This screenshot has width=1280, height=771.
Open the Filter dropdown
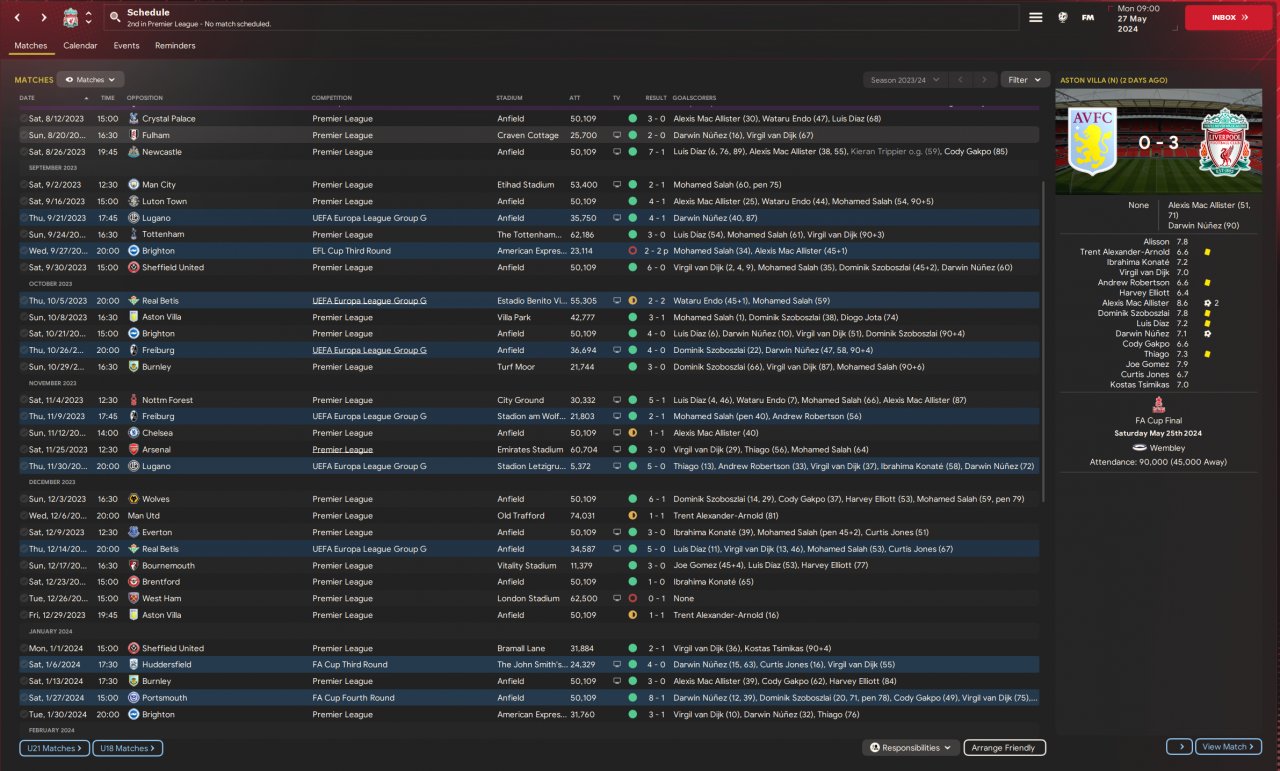click(1025, 80)
